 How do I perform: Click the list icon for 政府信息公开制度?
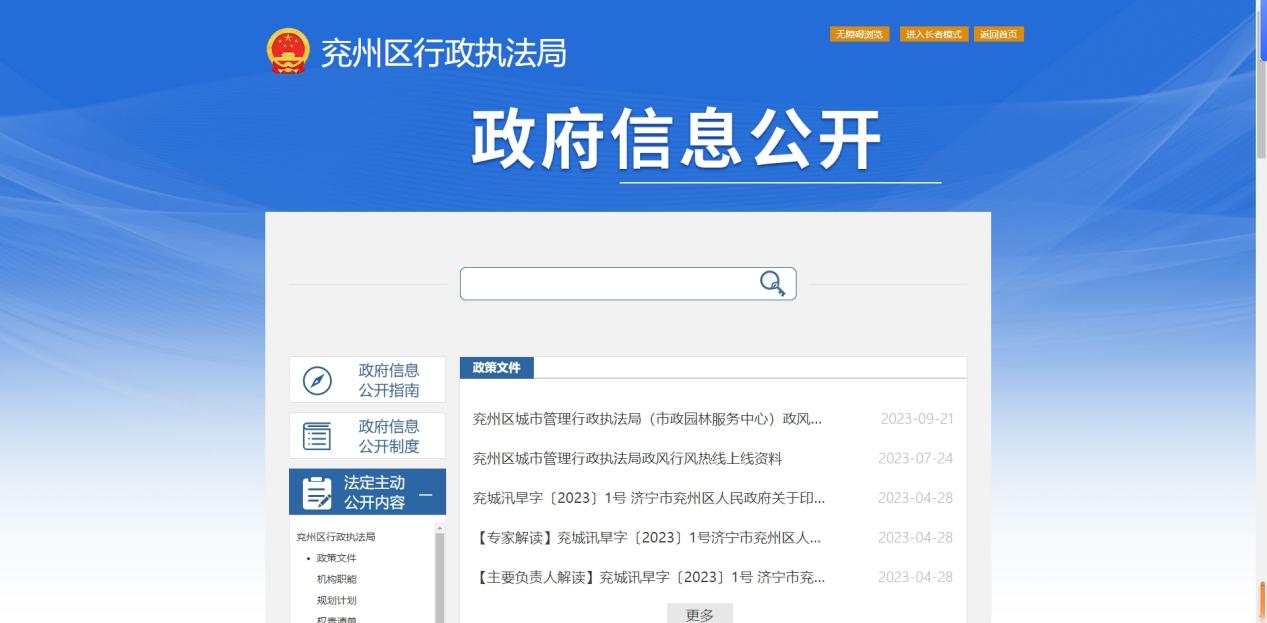point(317,436)
